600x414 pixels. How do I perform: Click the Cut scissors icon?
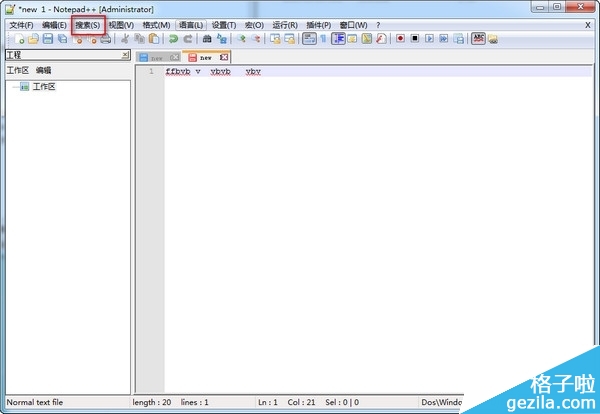tap(125, 39)
